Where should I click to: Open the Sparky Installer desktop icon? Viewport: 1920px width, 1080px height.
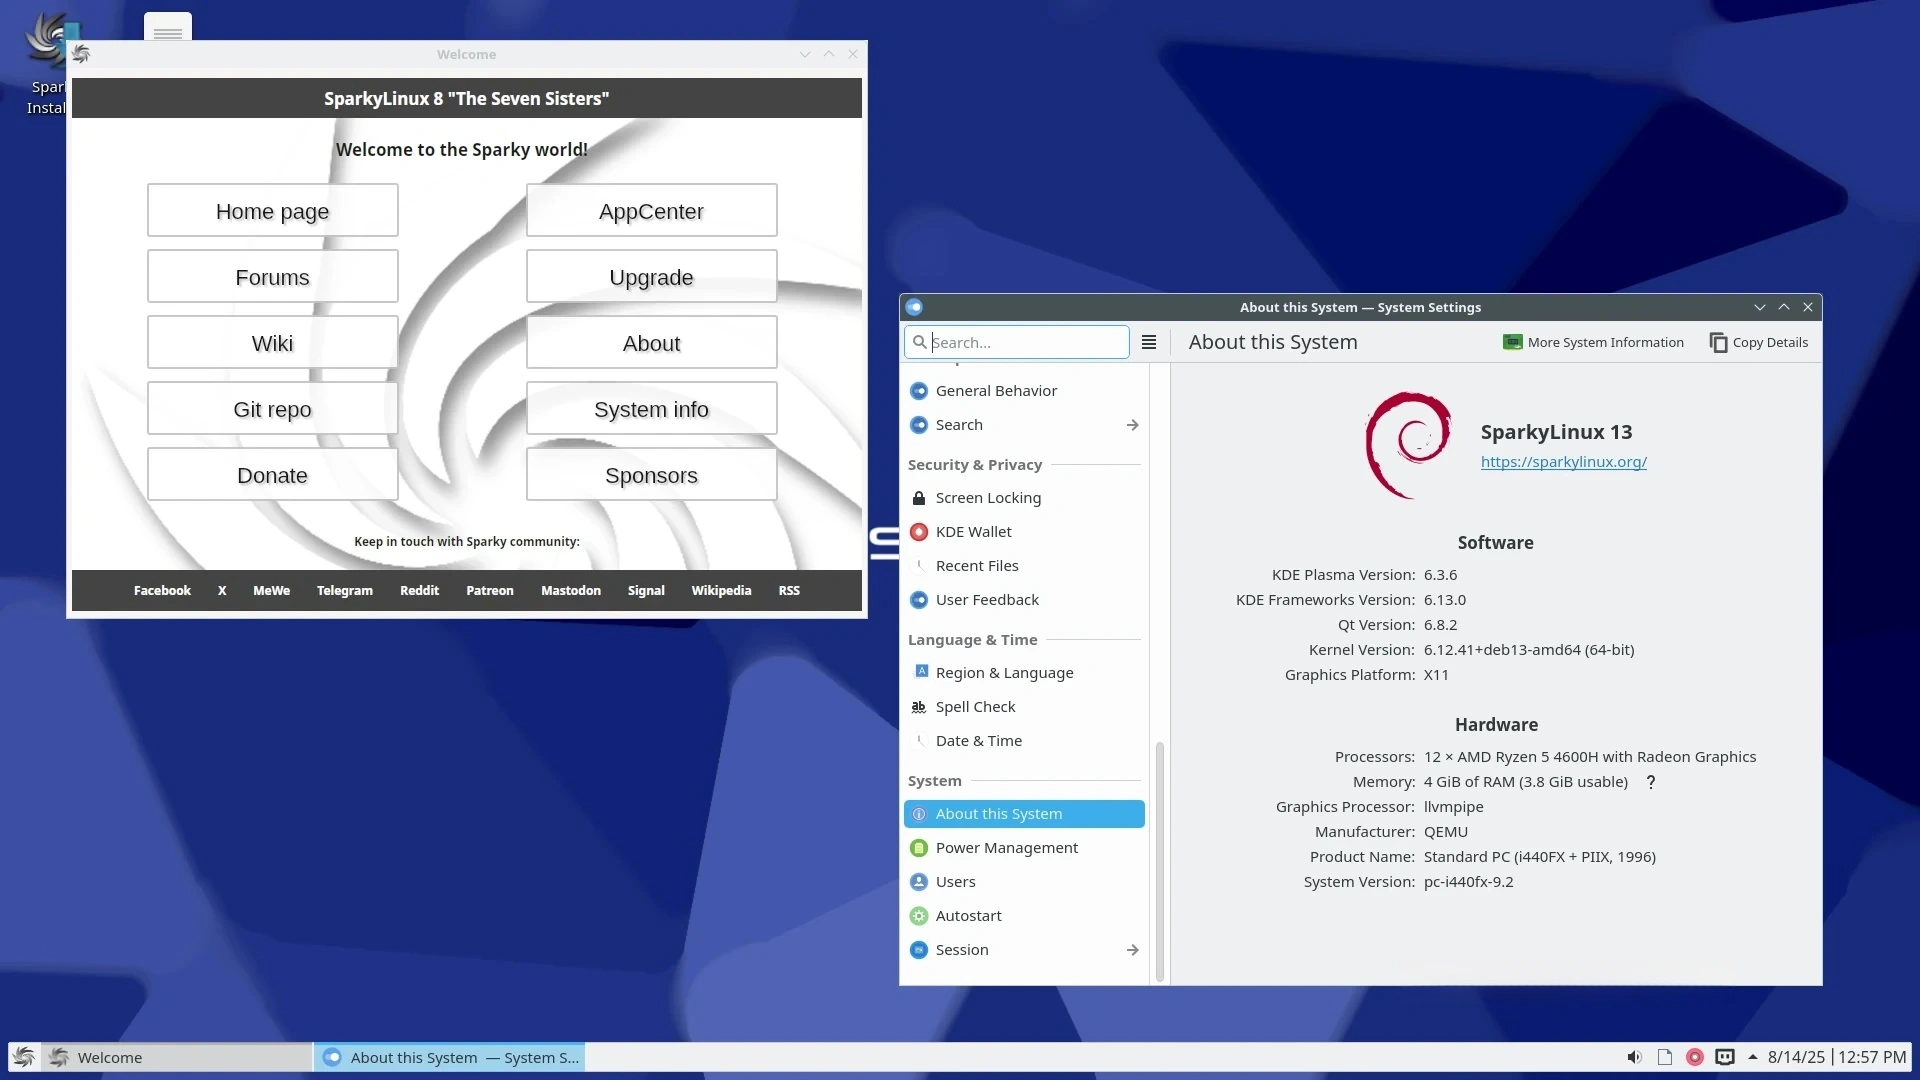[x=45, y=62]
